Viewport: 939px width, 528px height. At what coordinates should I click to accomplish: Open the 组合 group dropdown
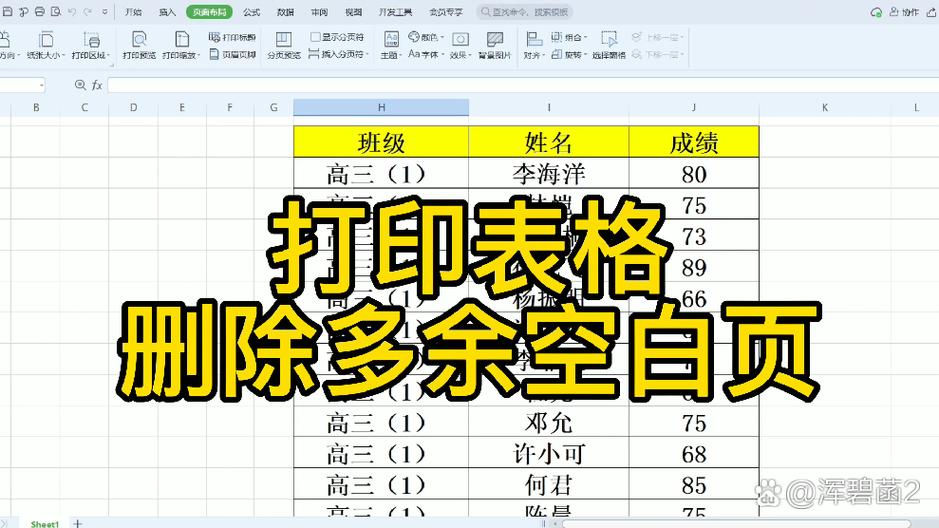pyautogui.click(x=568, y=37)
